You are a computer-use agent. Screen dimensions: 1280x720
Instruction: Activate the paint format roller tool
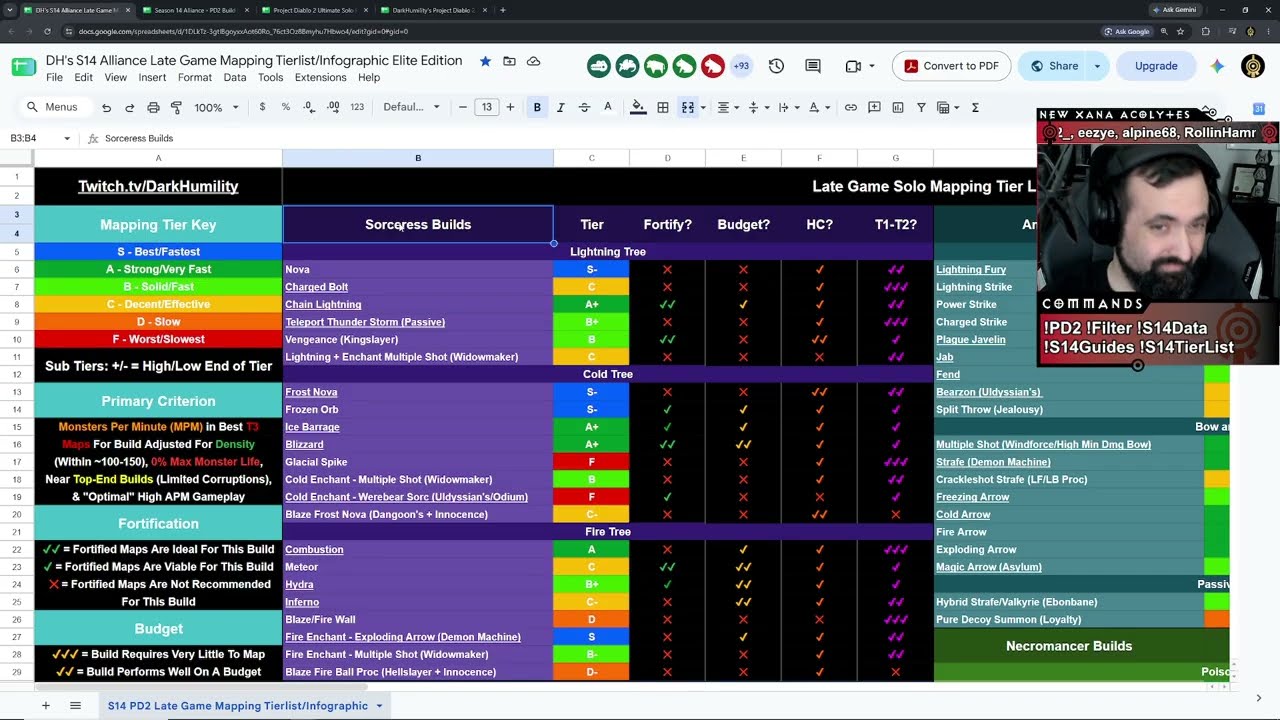click(176, 107)
